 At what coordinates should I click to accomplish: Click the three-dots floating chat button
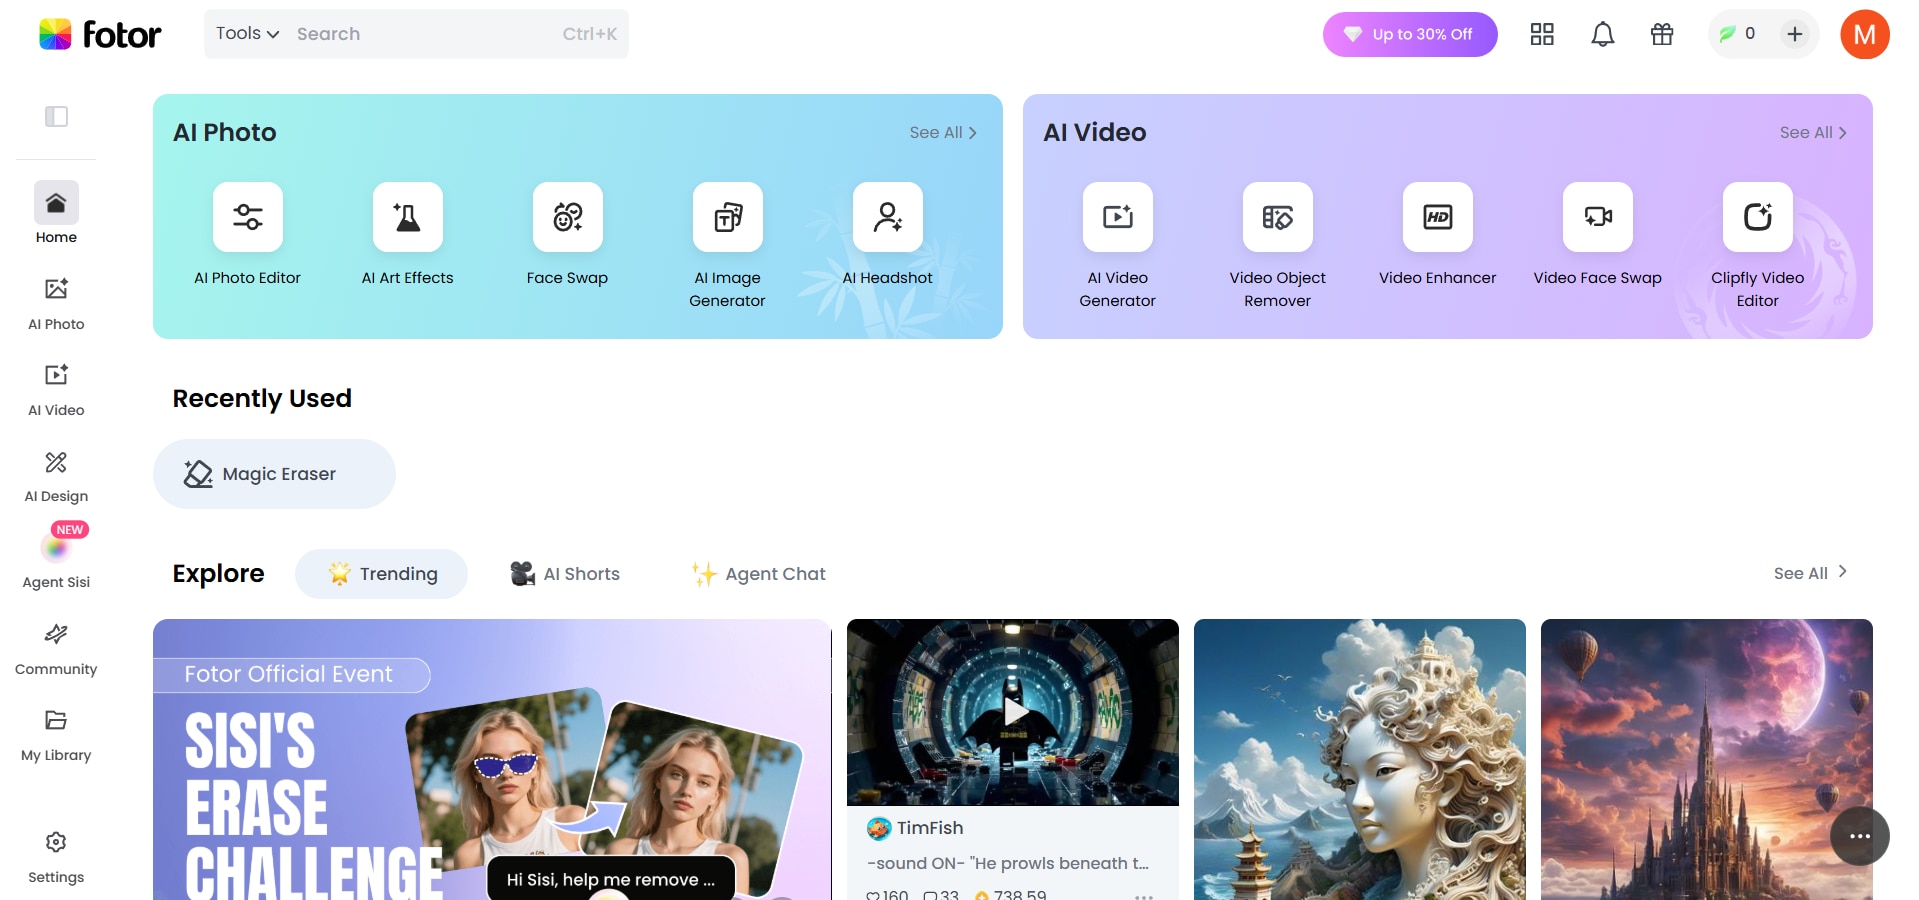[x=1860, y=836]
